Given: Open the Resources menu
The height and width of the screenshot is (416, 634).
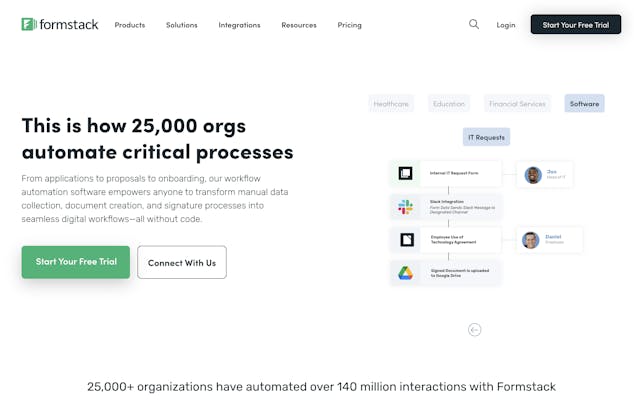Looking at the screenshot, I should [299, 25].
